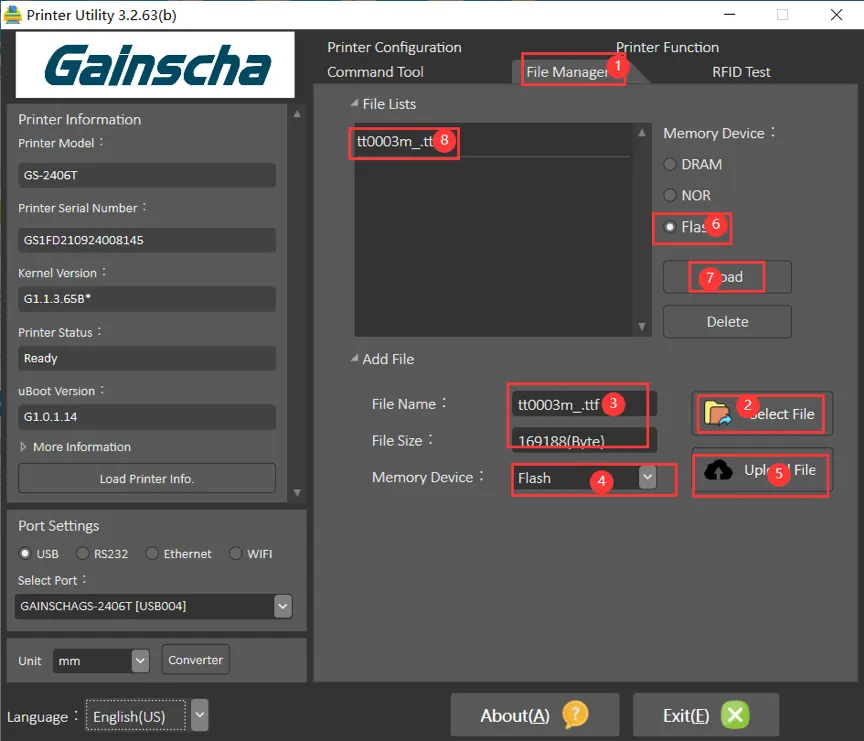Click the green X icon on Exit
Viewport: 864px width, 741px height.
pyautogui.click(x=735, y=715)
